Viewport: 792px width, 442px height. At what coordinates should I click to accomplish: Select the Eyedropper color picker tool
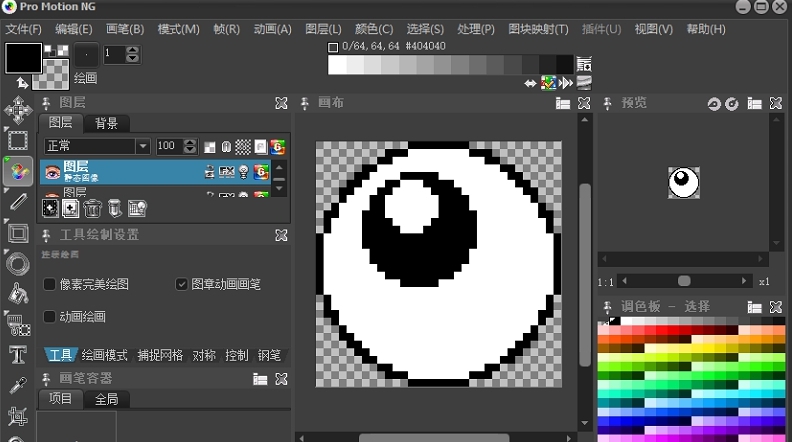[18, 385]
